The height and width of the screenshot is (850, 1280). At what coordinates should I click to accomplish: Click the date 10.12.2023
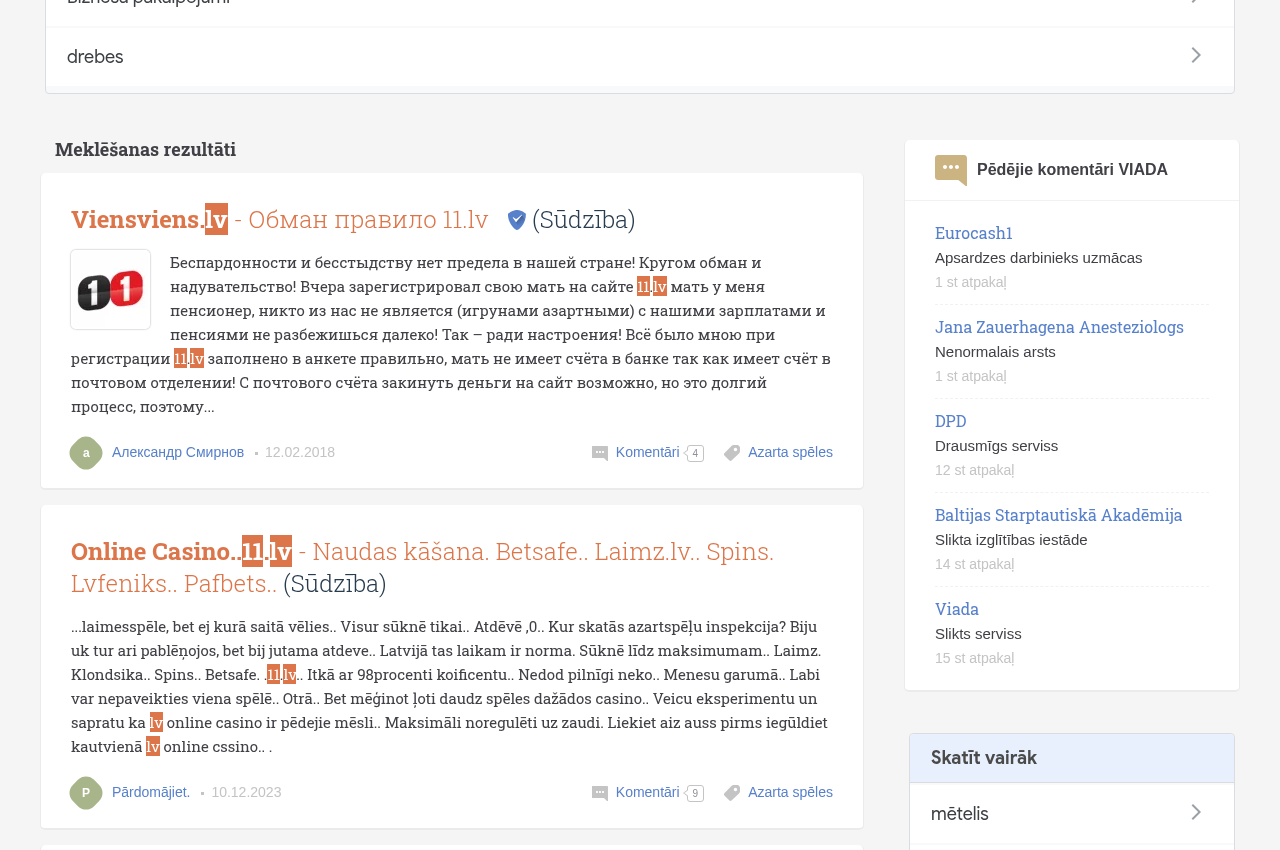246,792
